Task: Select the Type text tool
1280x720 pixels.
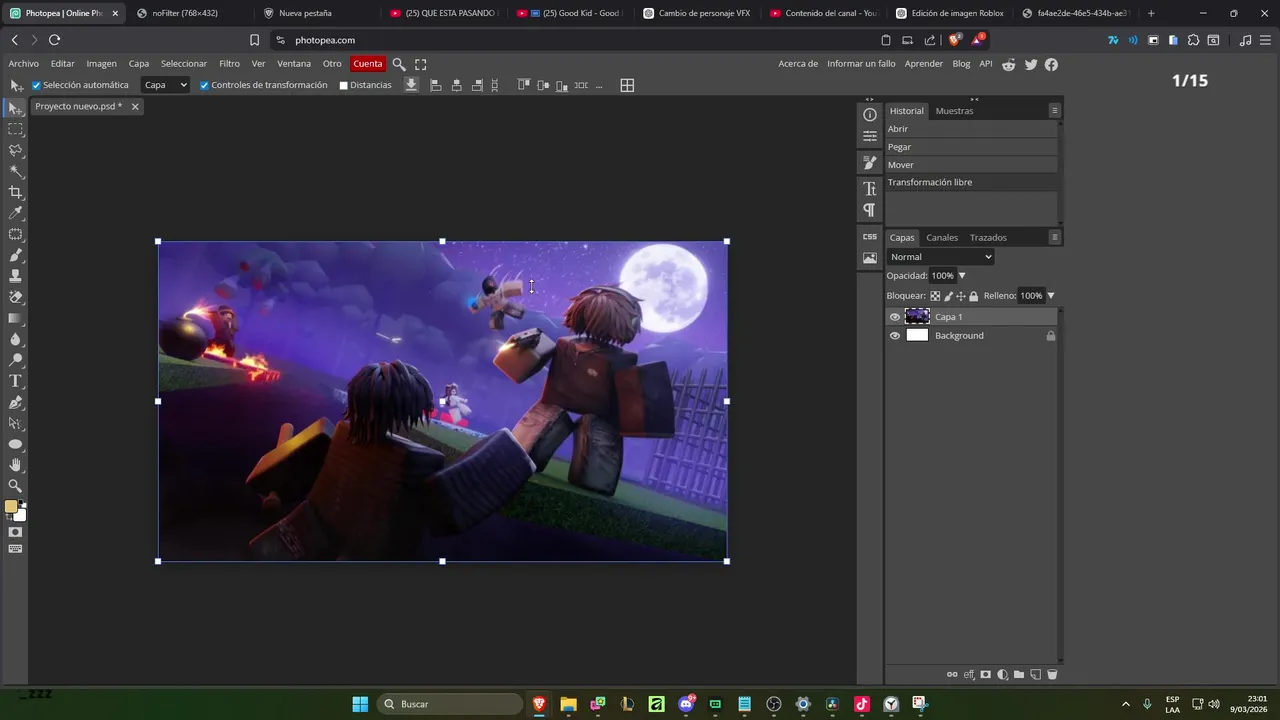Action: point(15,381)
